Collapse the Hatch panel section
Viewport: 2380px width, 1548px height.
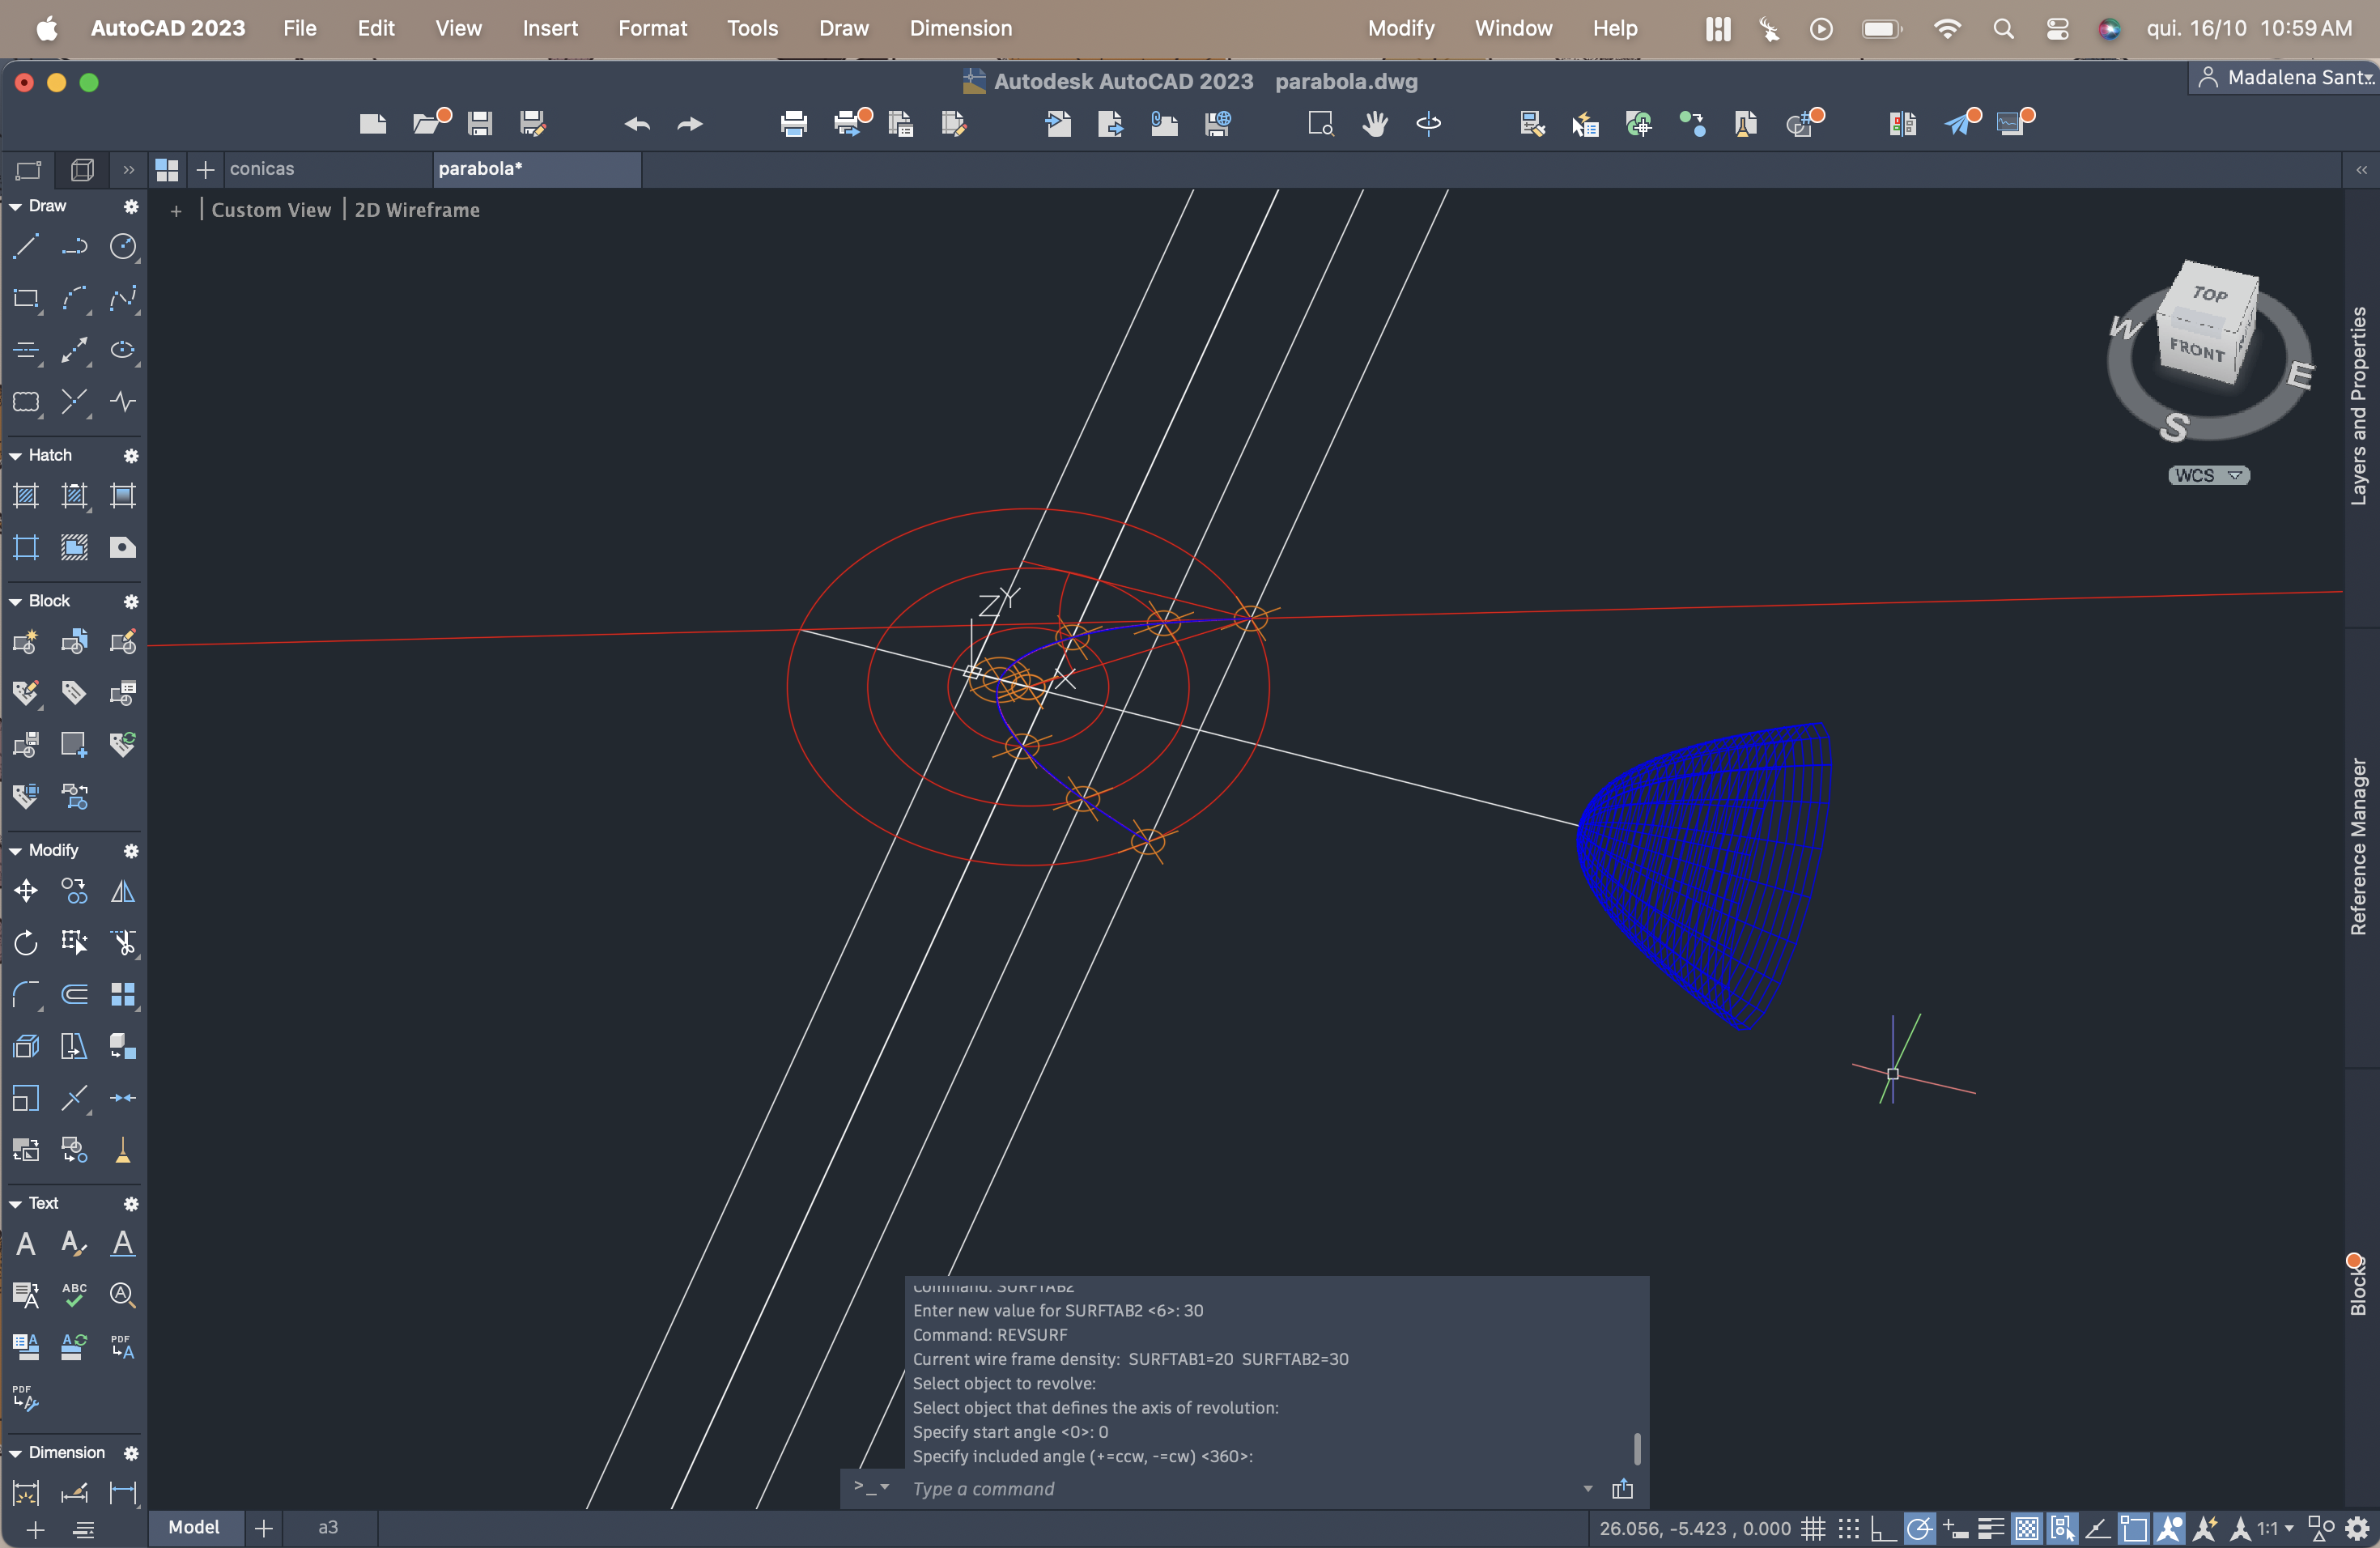click(16, 456)
